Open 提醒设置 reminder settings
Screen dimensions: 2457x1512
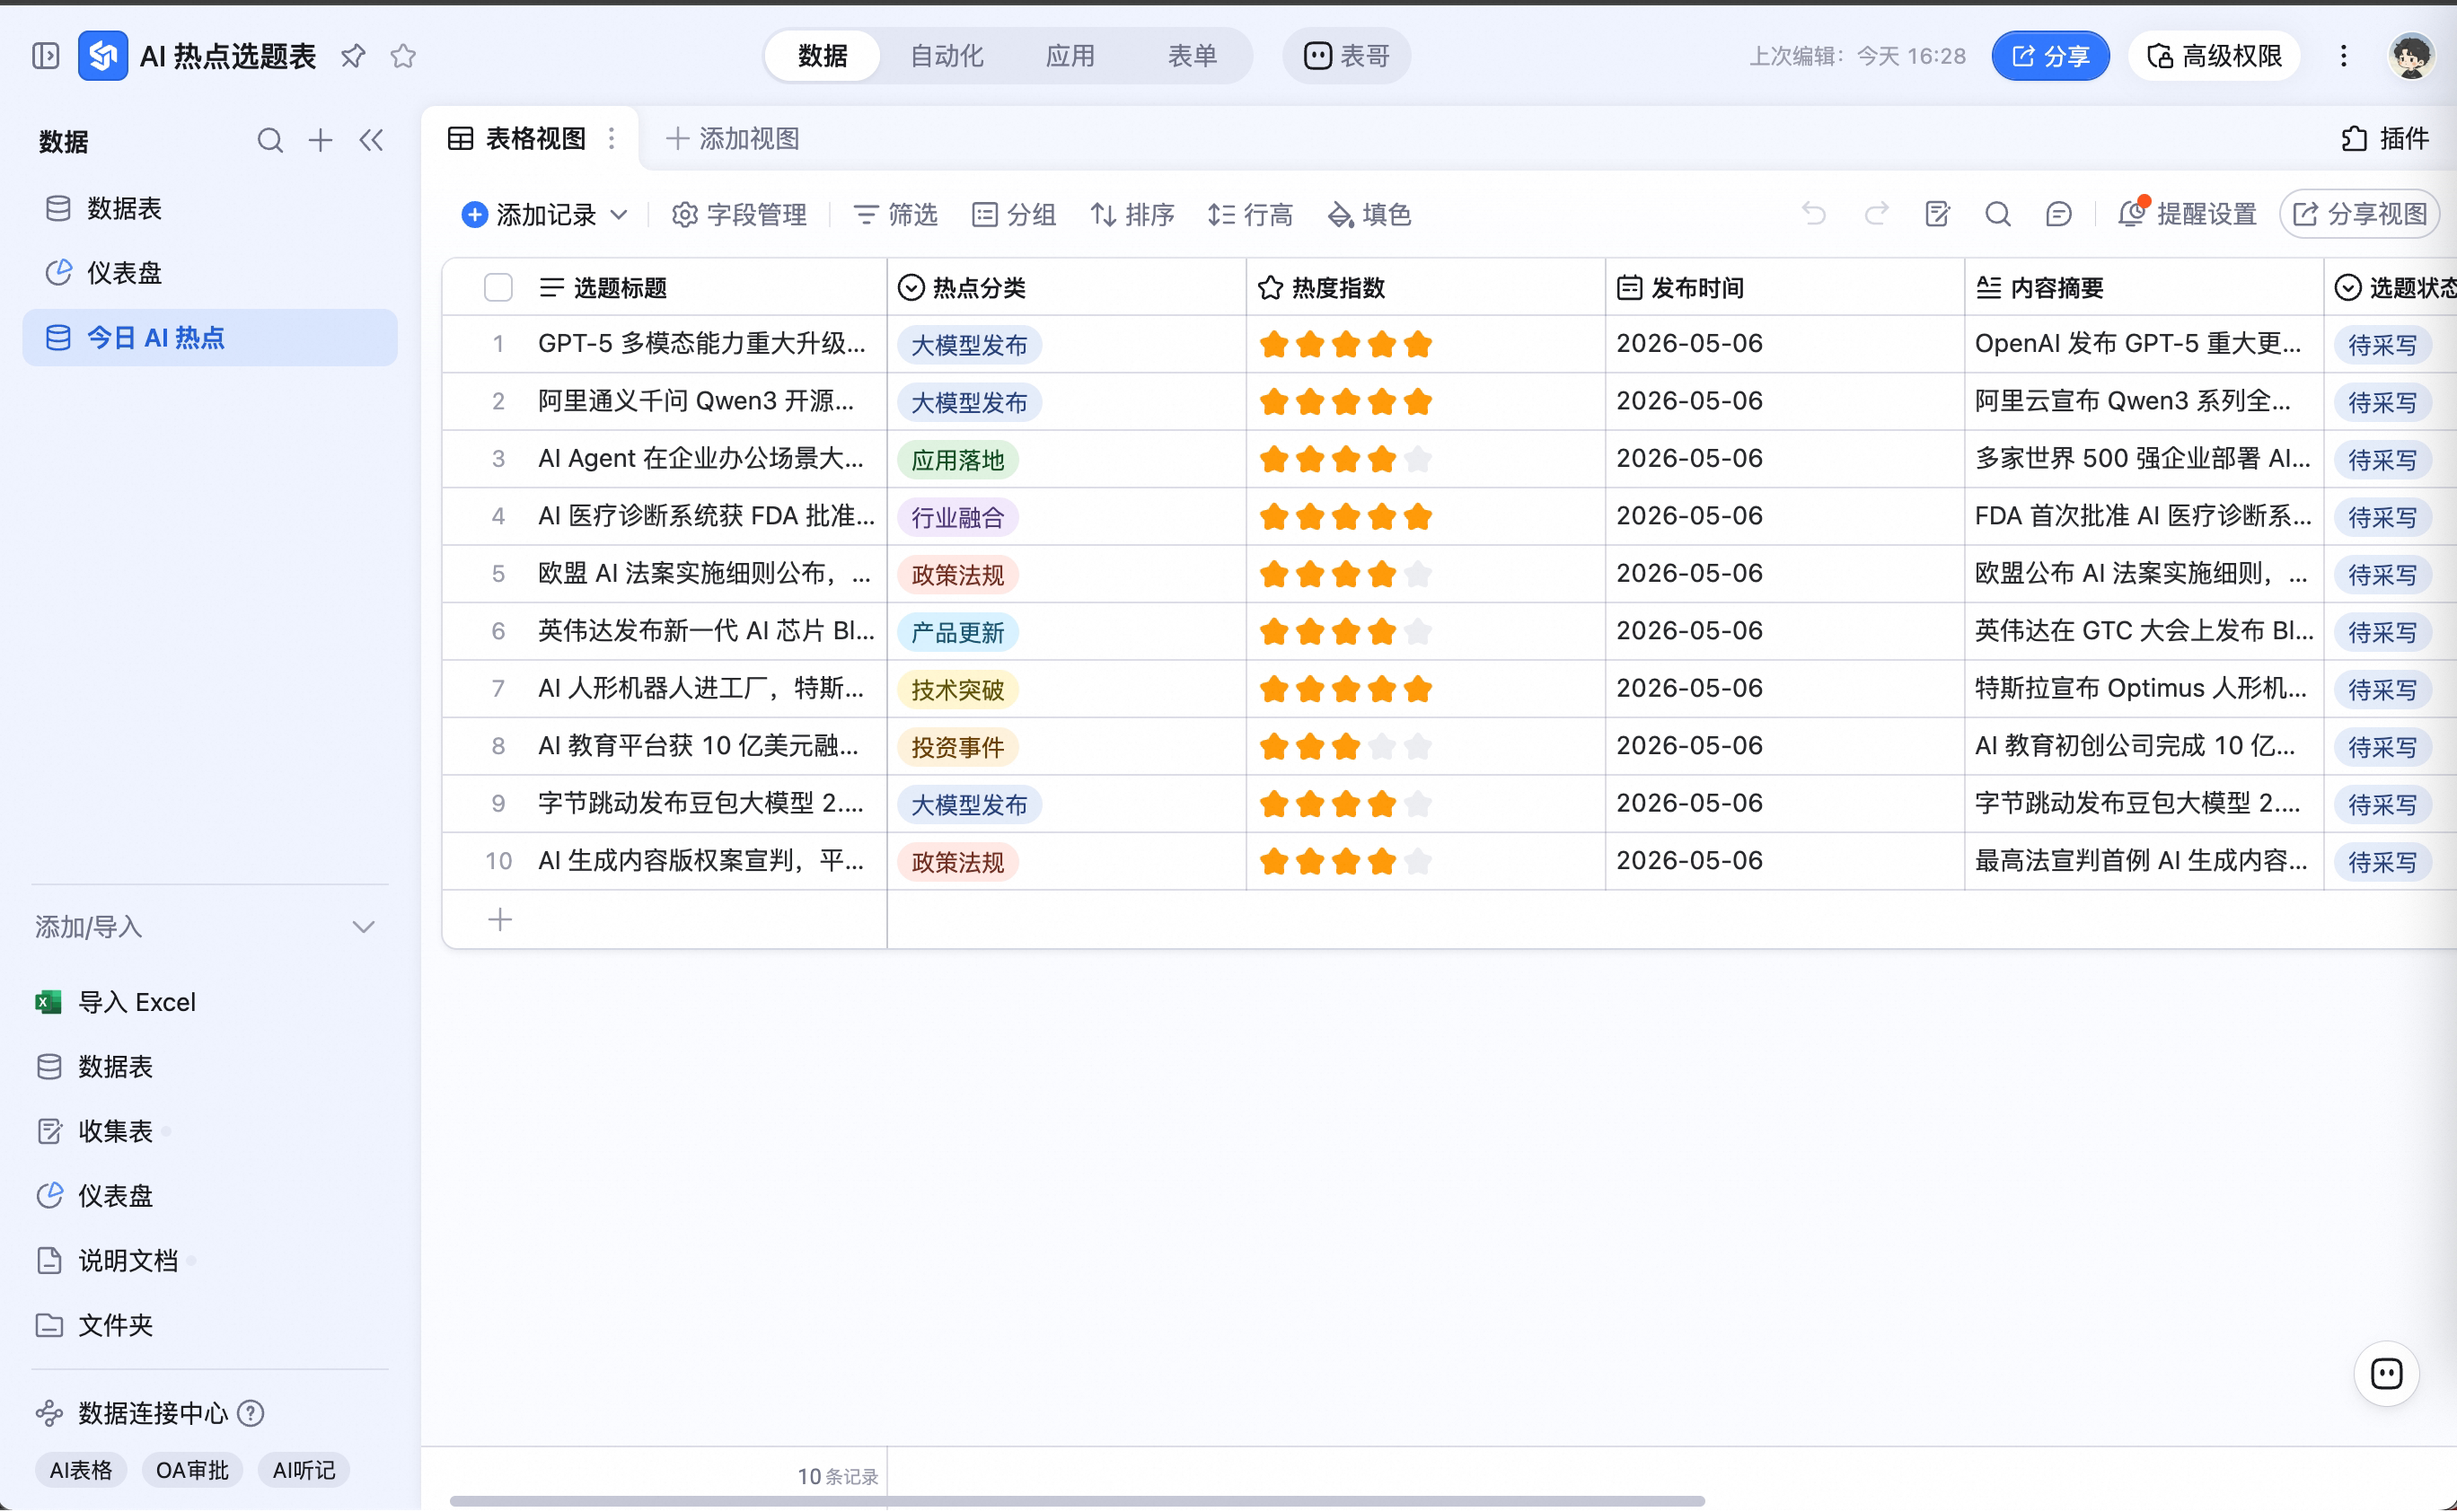(2187, 215)
